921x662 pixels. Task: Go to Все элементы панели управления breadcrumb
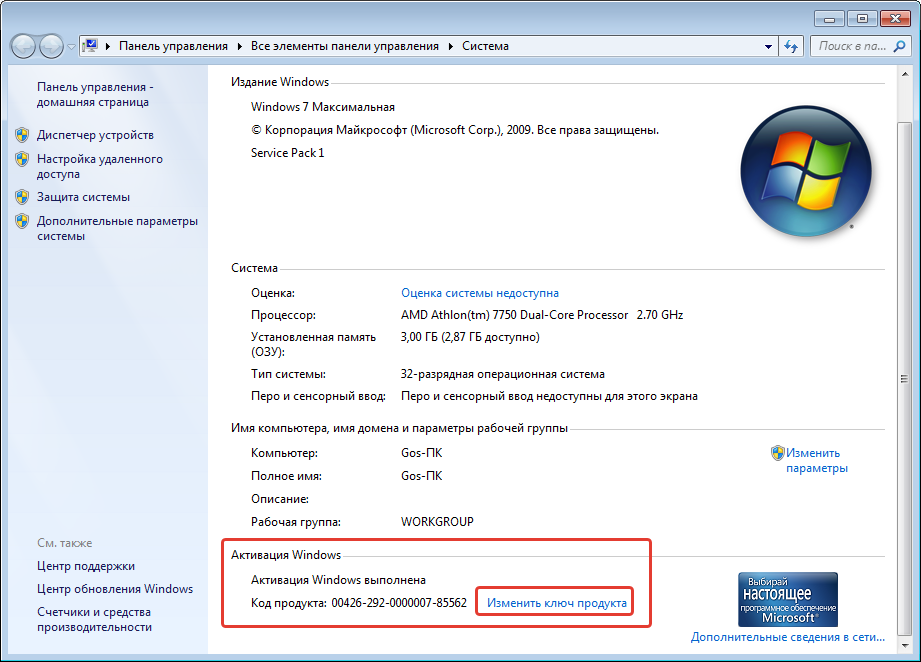click(345, 46)
